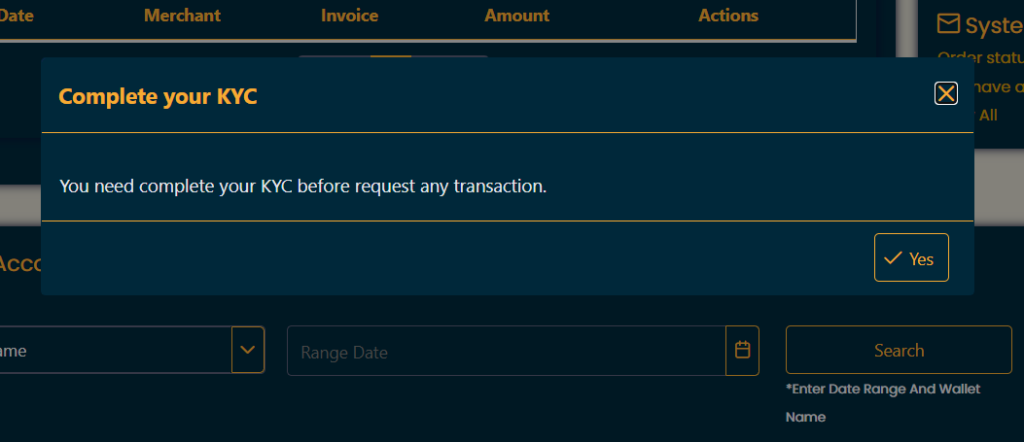Sort by the Invoice column header

(349, 15)
